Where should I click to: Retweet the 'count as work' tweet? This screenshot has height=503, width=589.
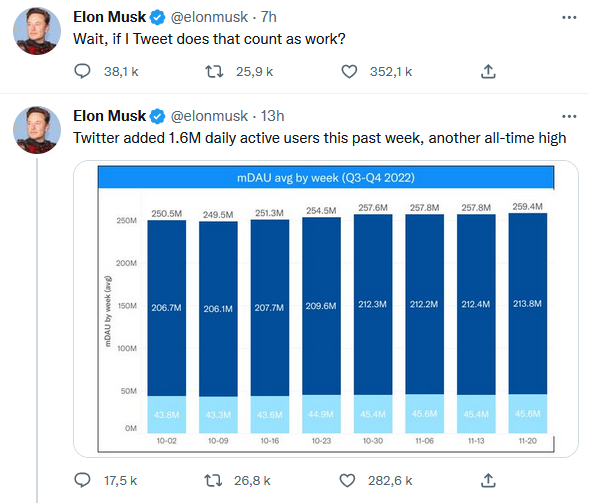point(214,71)
